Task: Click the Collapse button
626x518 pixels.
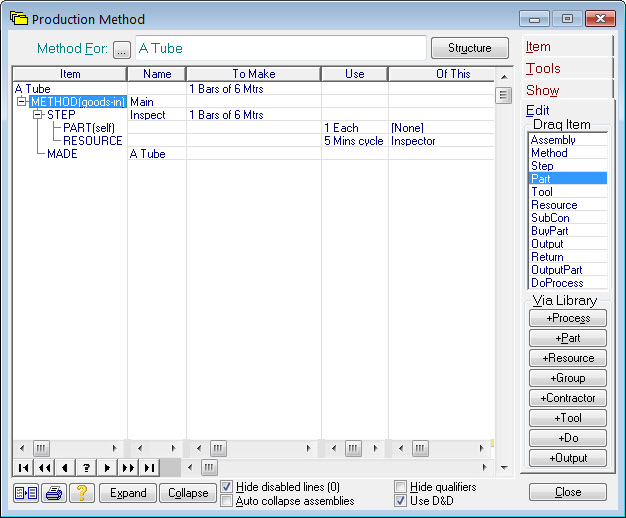Action: (188, 493)
